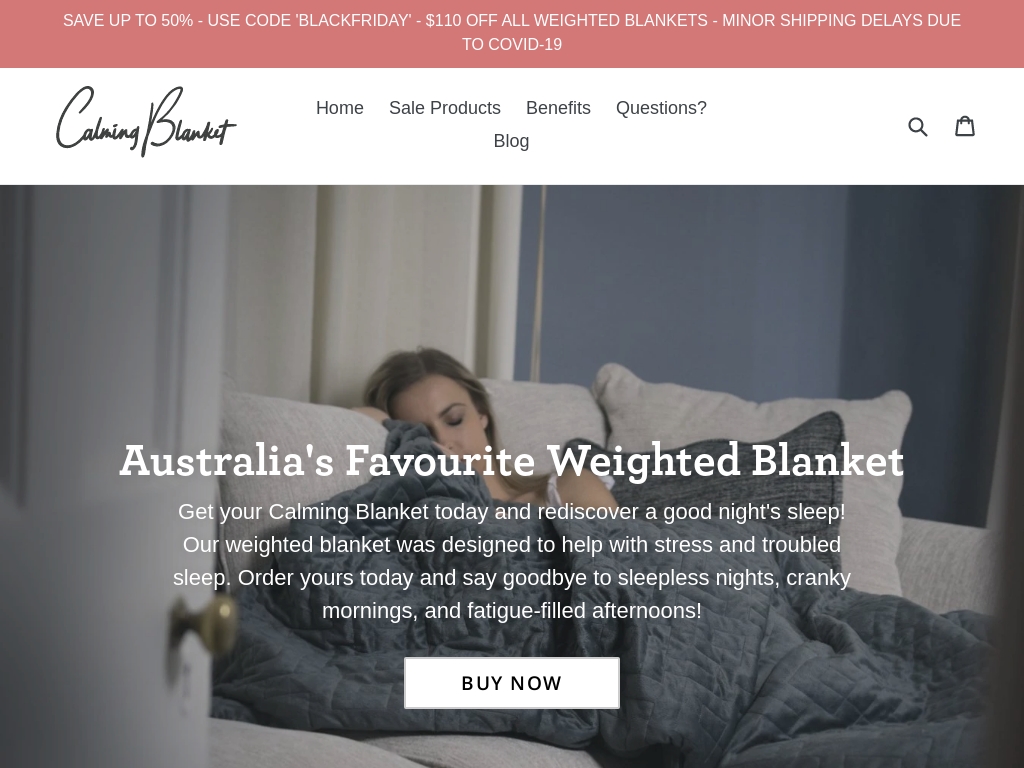Open the shopping cart bag icon
Viewport: 1024px width, 768px height.
(x=965, y=125)
